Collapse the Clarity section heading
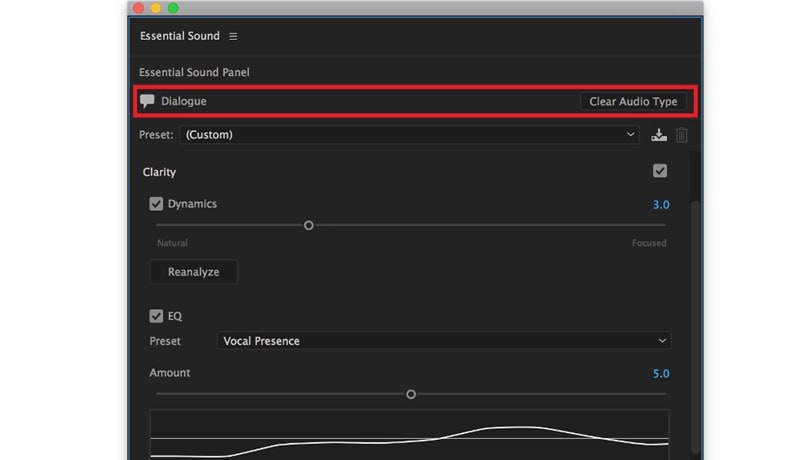Viewport: 800px width, 460px height. click(x=160, y=172)
